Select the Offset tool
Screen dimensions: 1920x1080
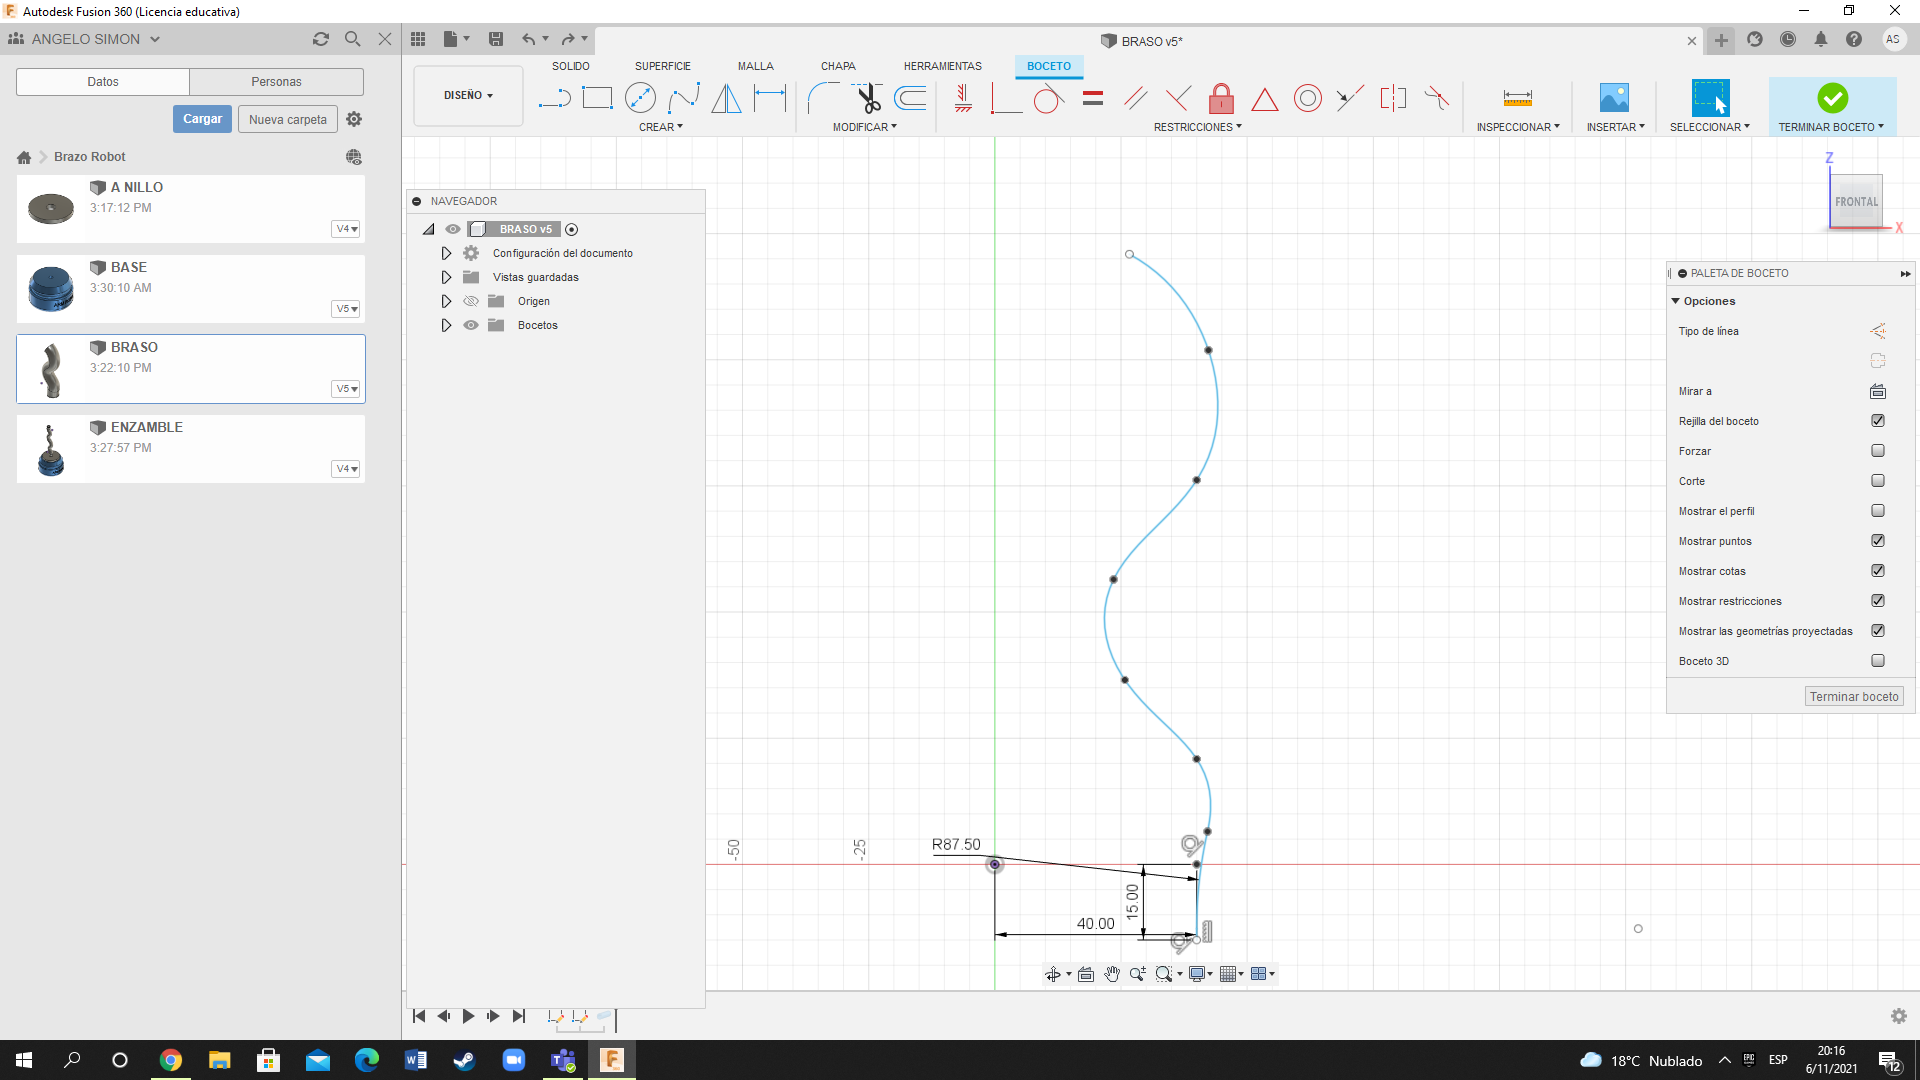(910, 98)
